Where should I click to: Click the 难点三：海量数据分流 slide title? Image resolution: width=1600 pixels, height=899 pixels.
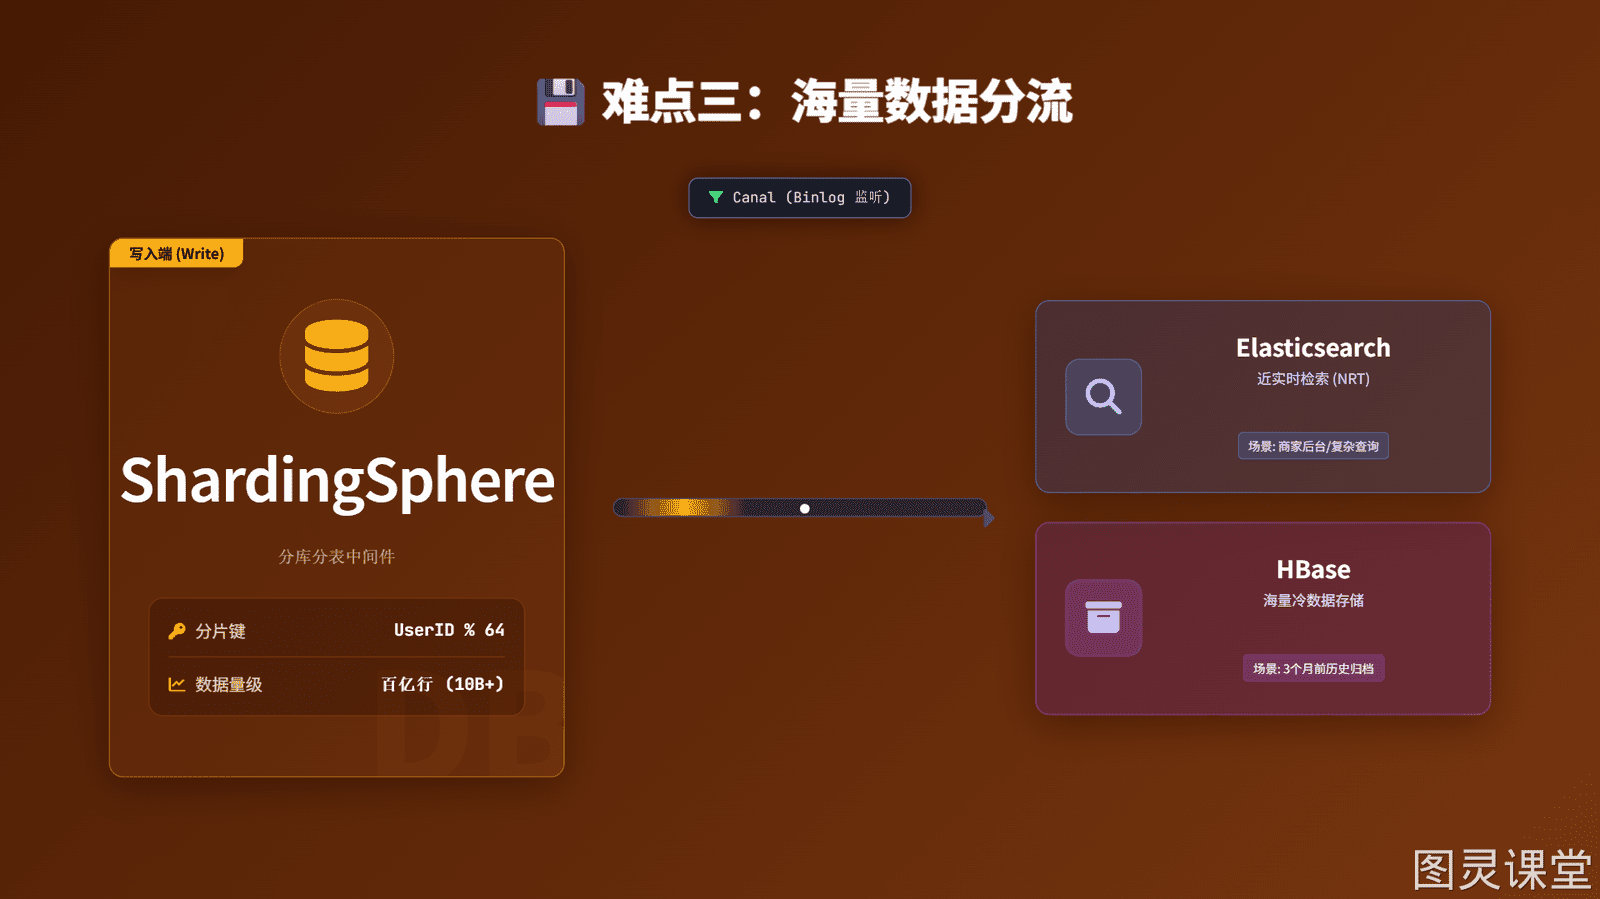837,102
